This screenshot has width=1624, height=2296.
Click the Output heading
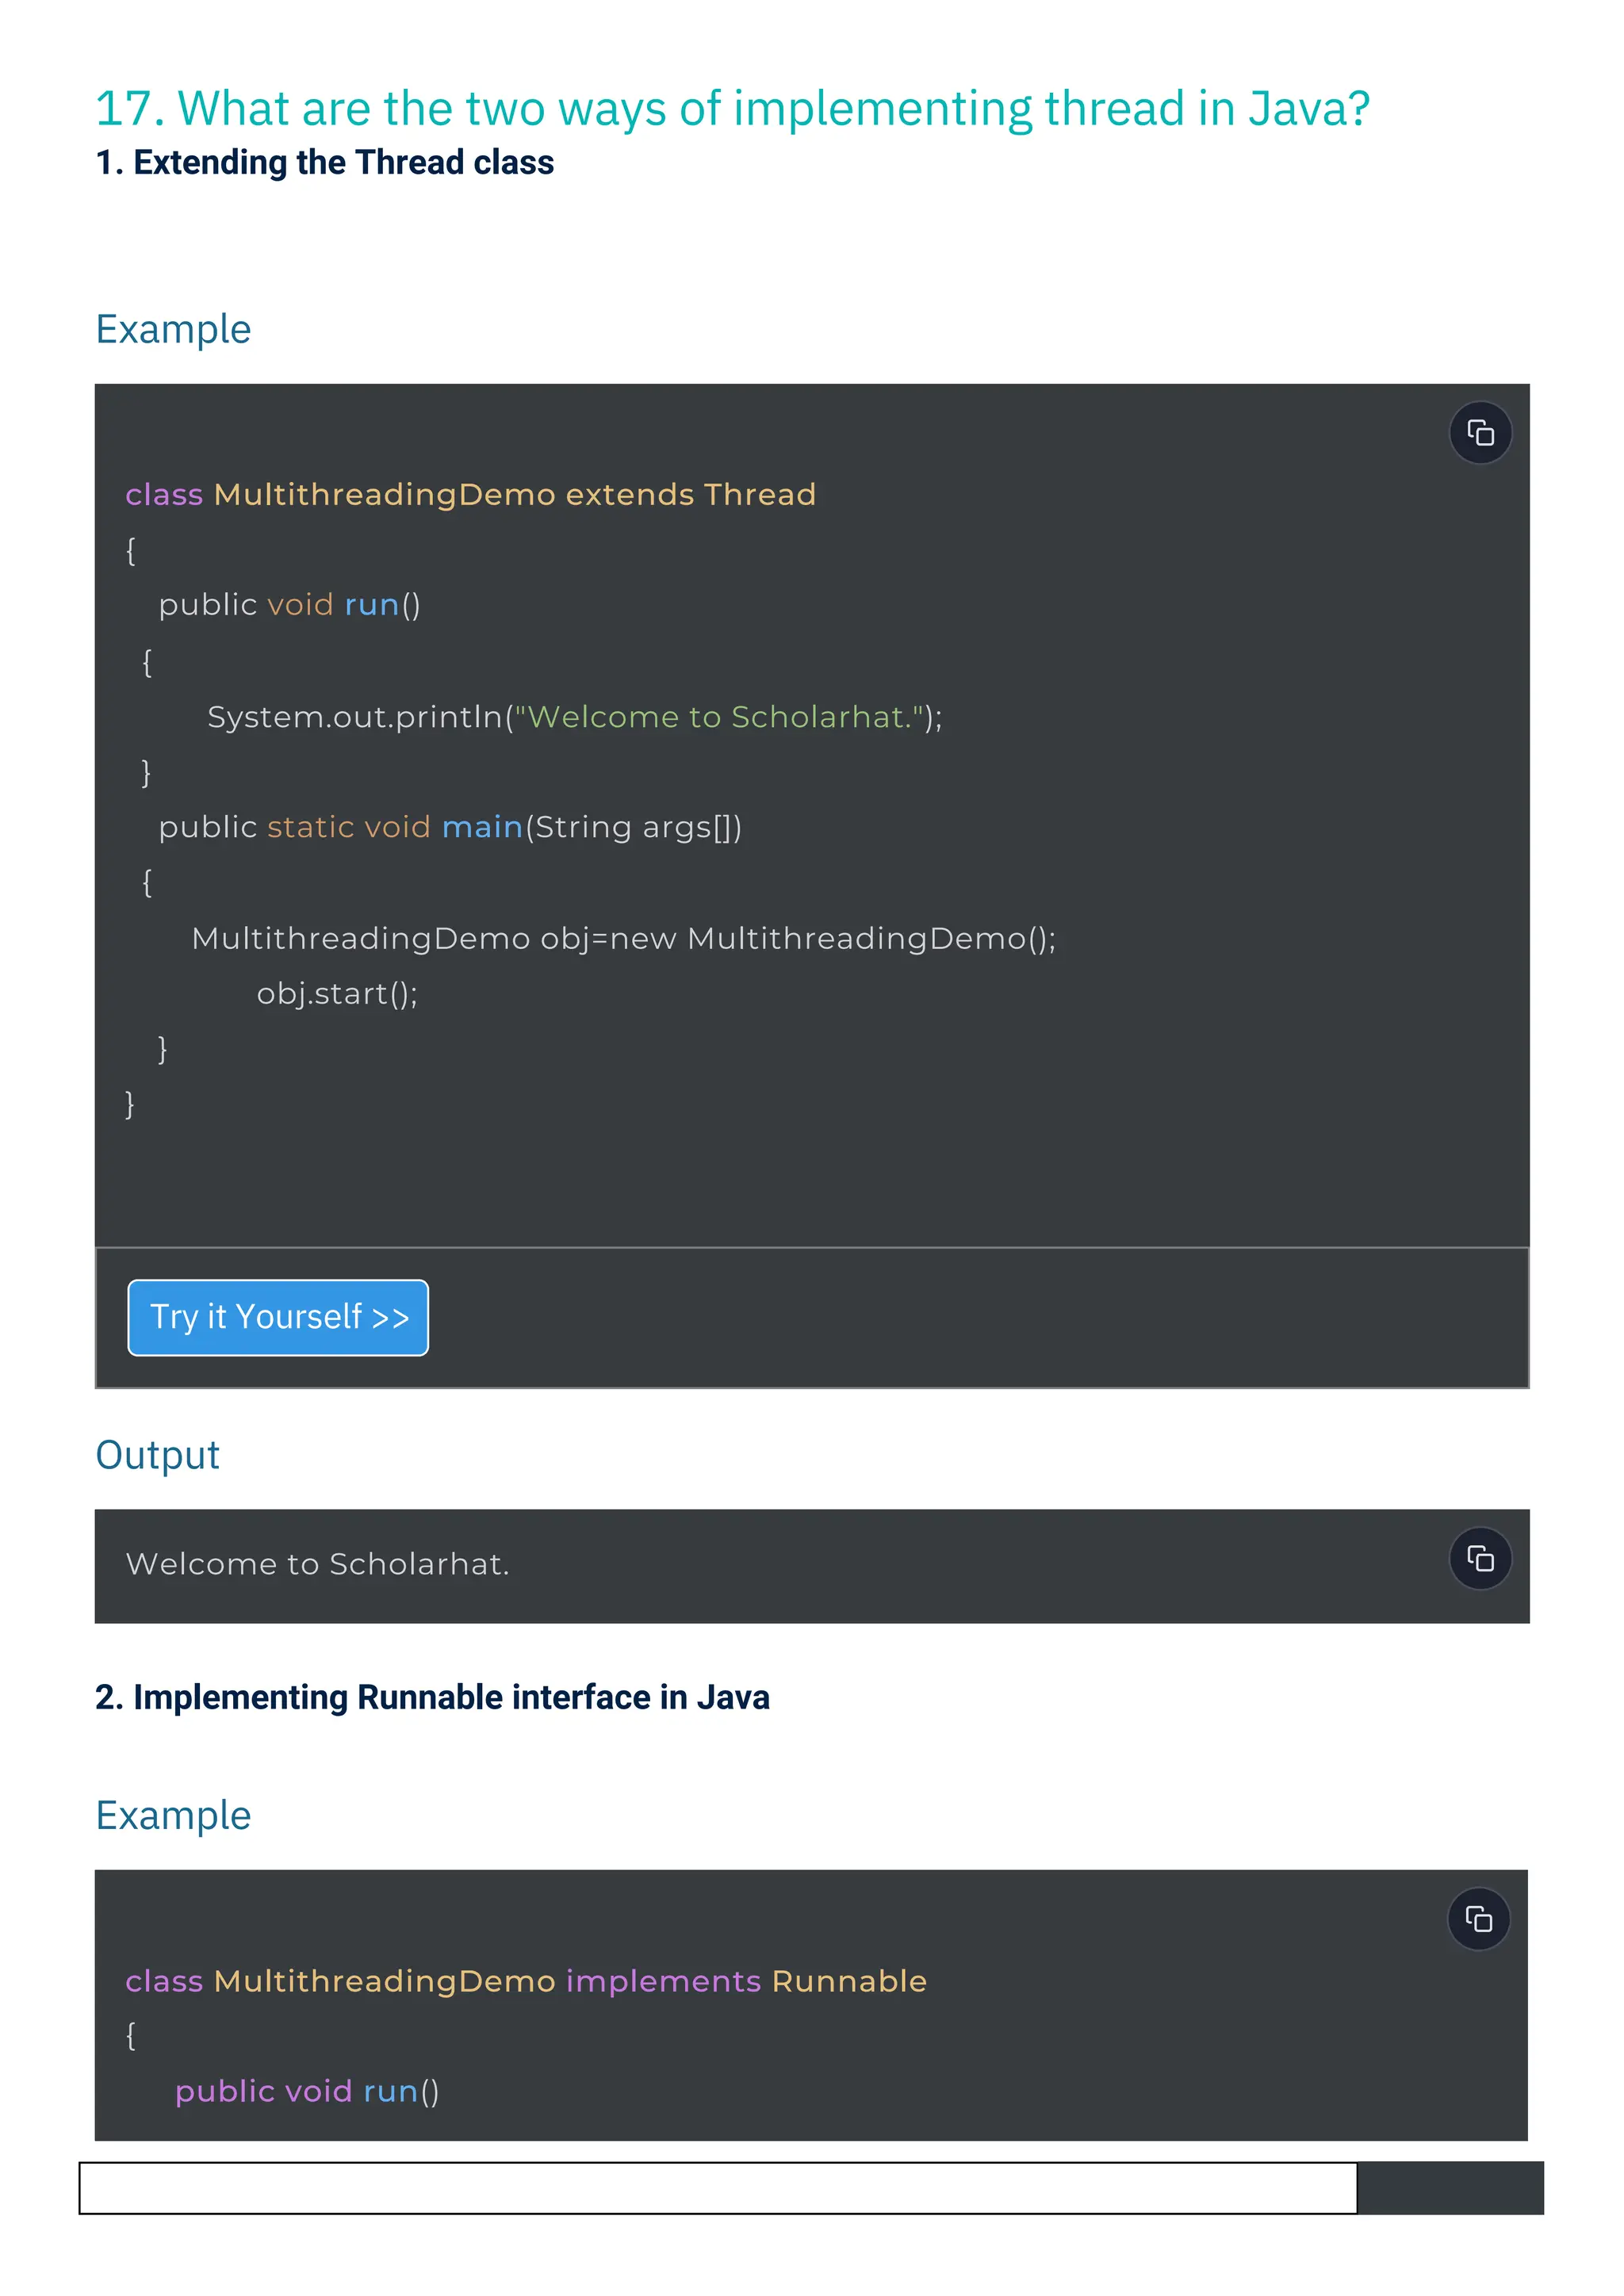click(x=157, y=1455)
